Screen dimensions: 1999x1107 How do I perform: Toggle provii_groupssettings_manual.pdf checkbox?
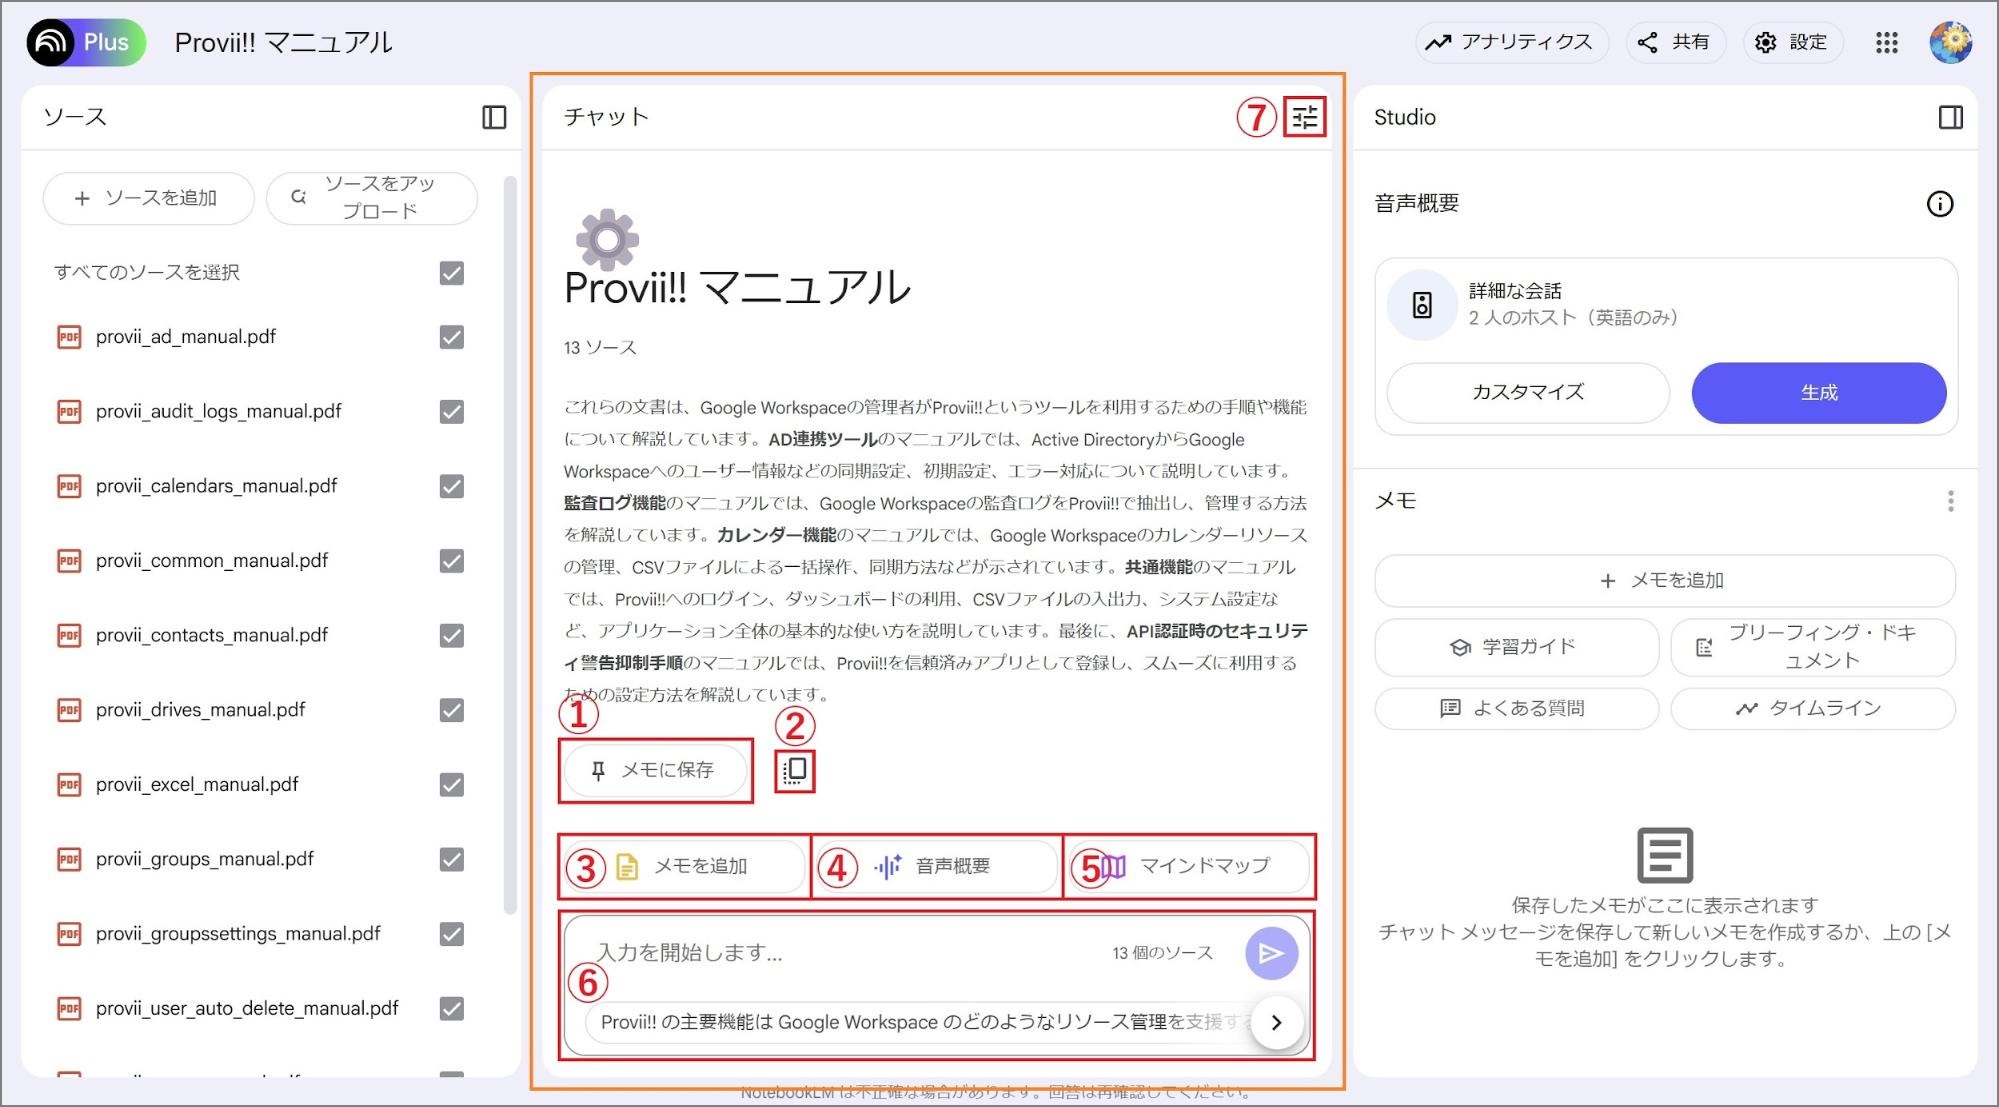(x=452, y=934)
